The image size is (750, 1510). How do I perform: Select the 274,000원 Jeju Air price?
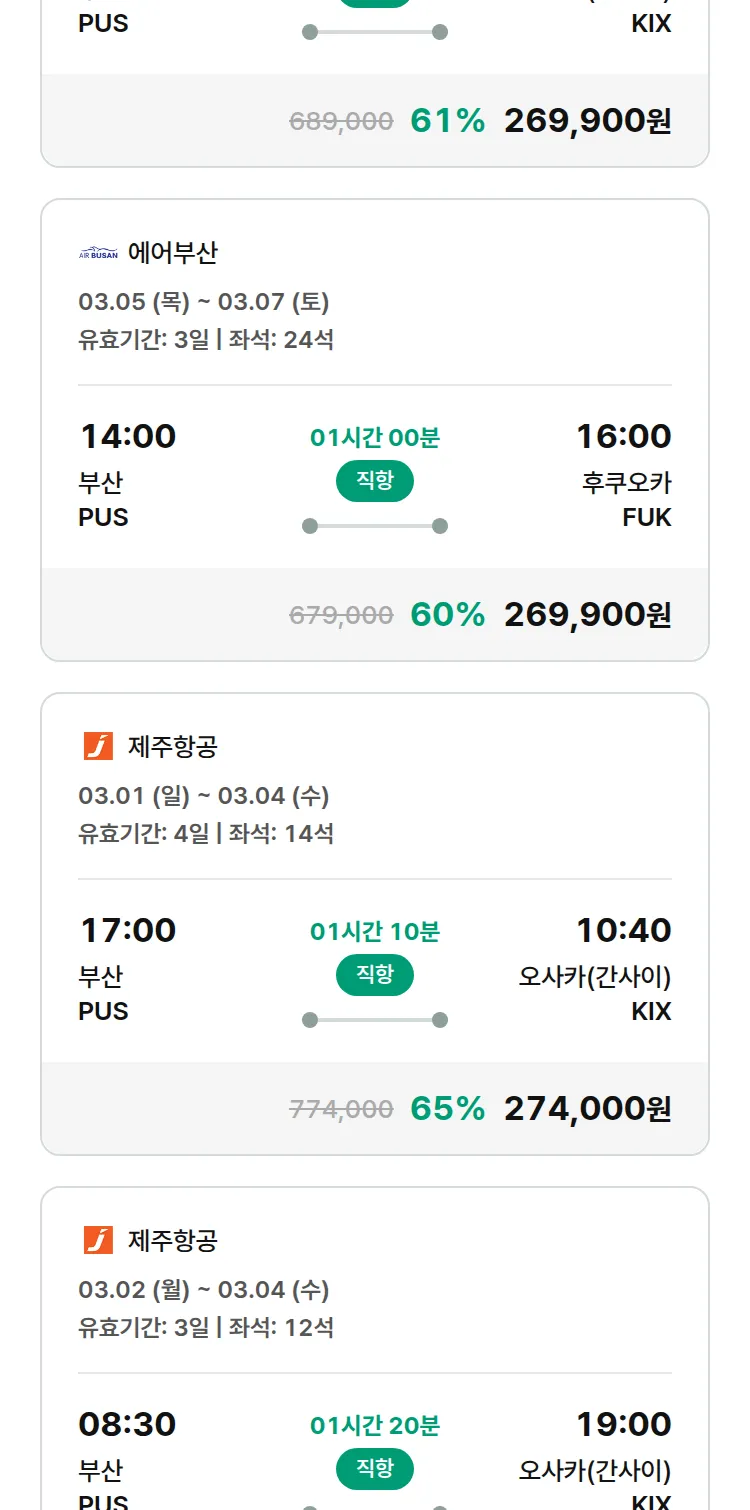click(x=587, y=1109)
